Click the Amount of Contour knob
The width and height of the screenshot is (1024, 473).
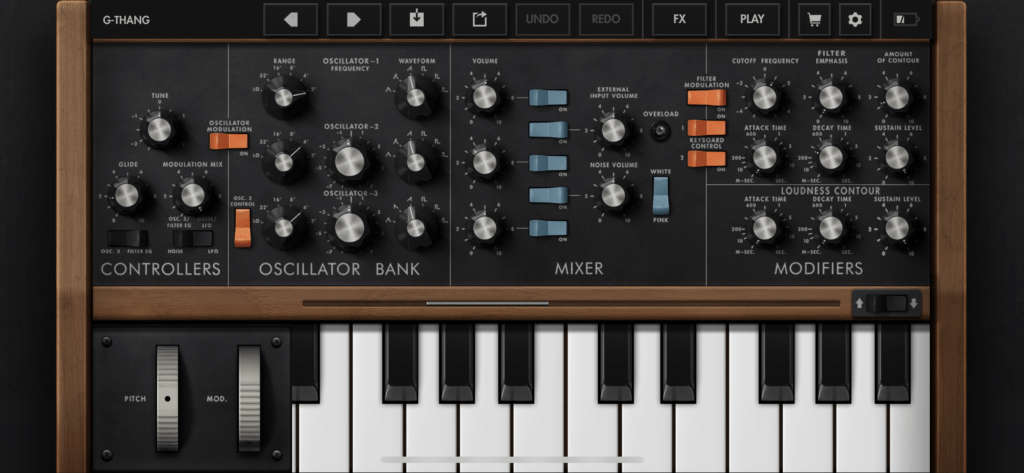[x=897, y=97]
